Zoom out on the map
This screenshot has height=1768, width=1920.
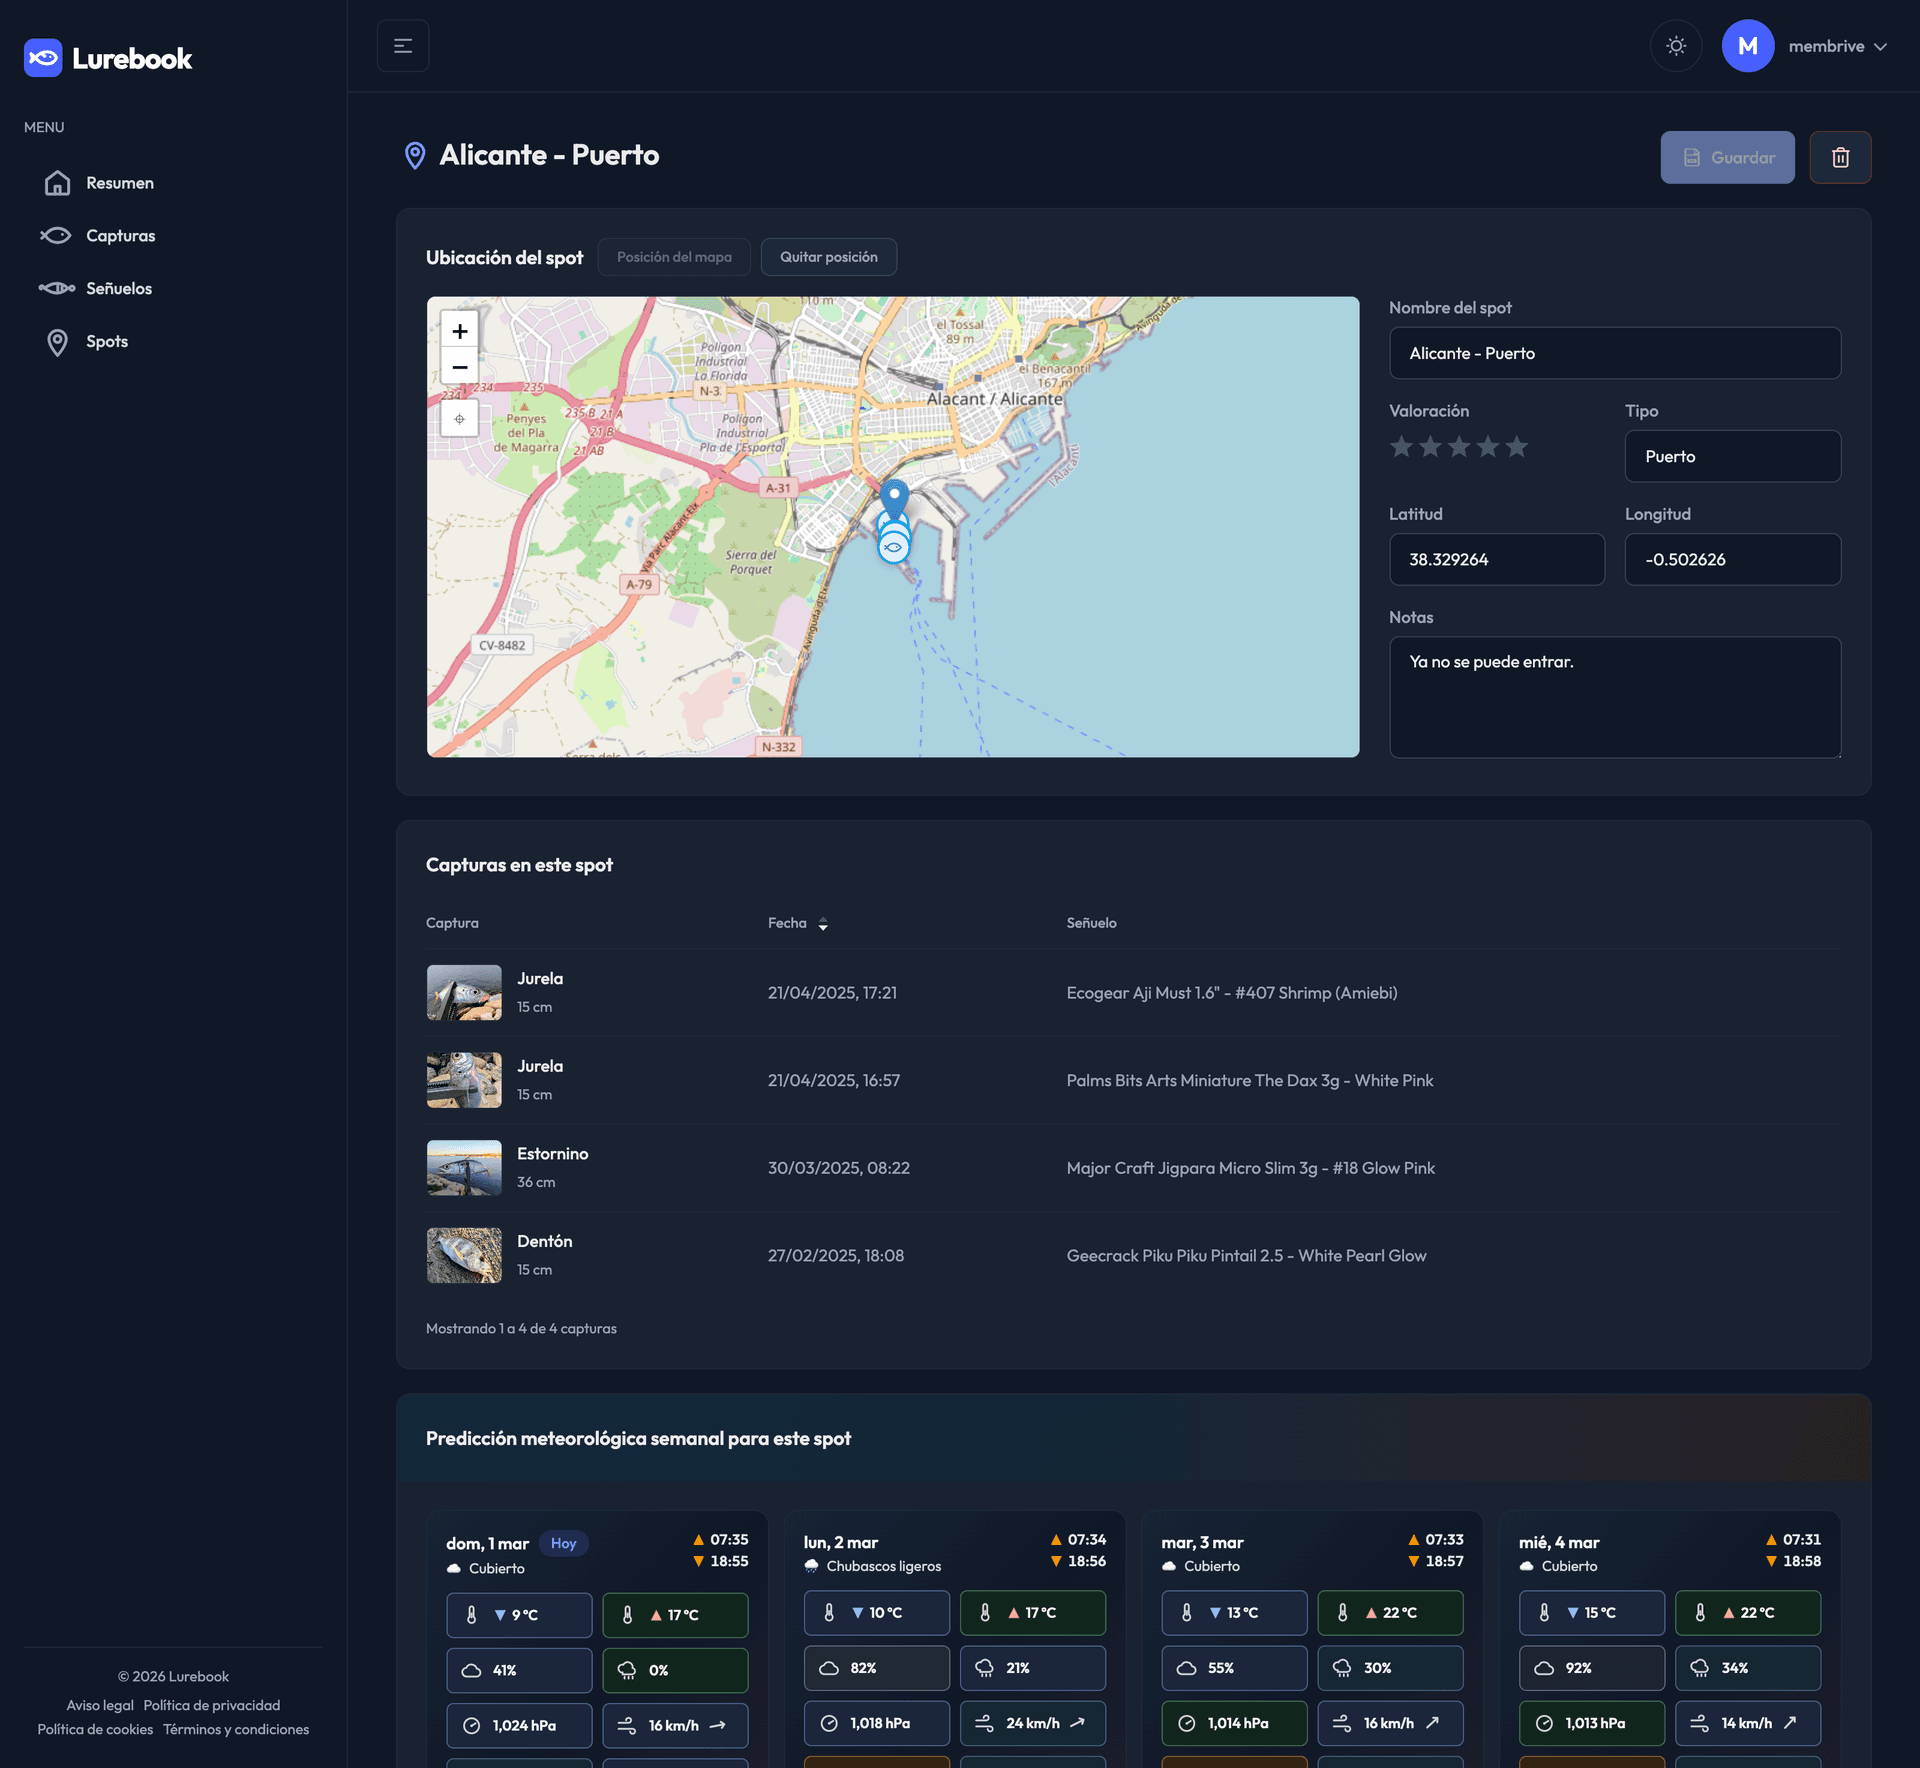[x=460, y=367]
